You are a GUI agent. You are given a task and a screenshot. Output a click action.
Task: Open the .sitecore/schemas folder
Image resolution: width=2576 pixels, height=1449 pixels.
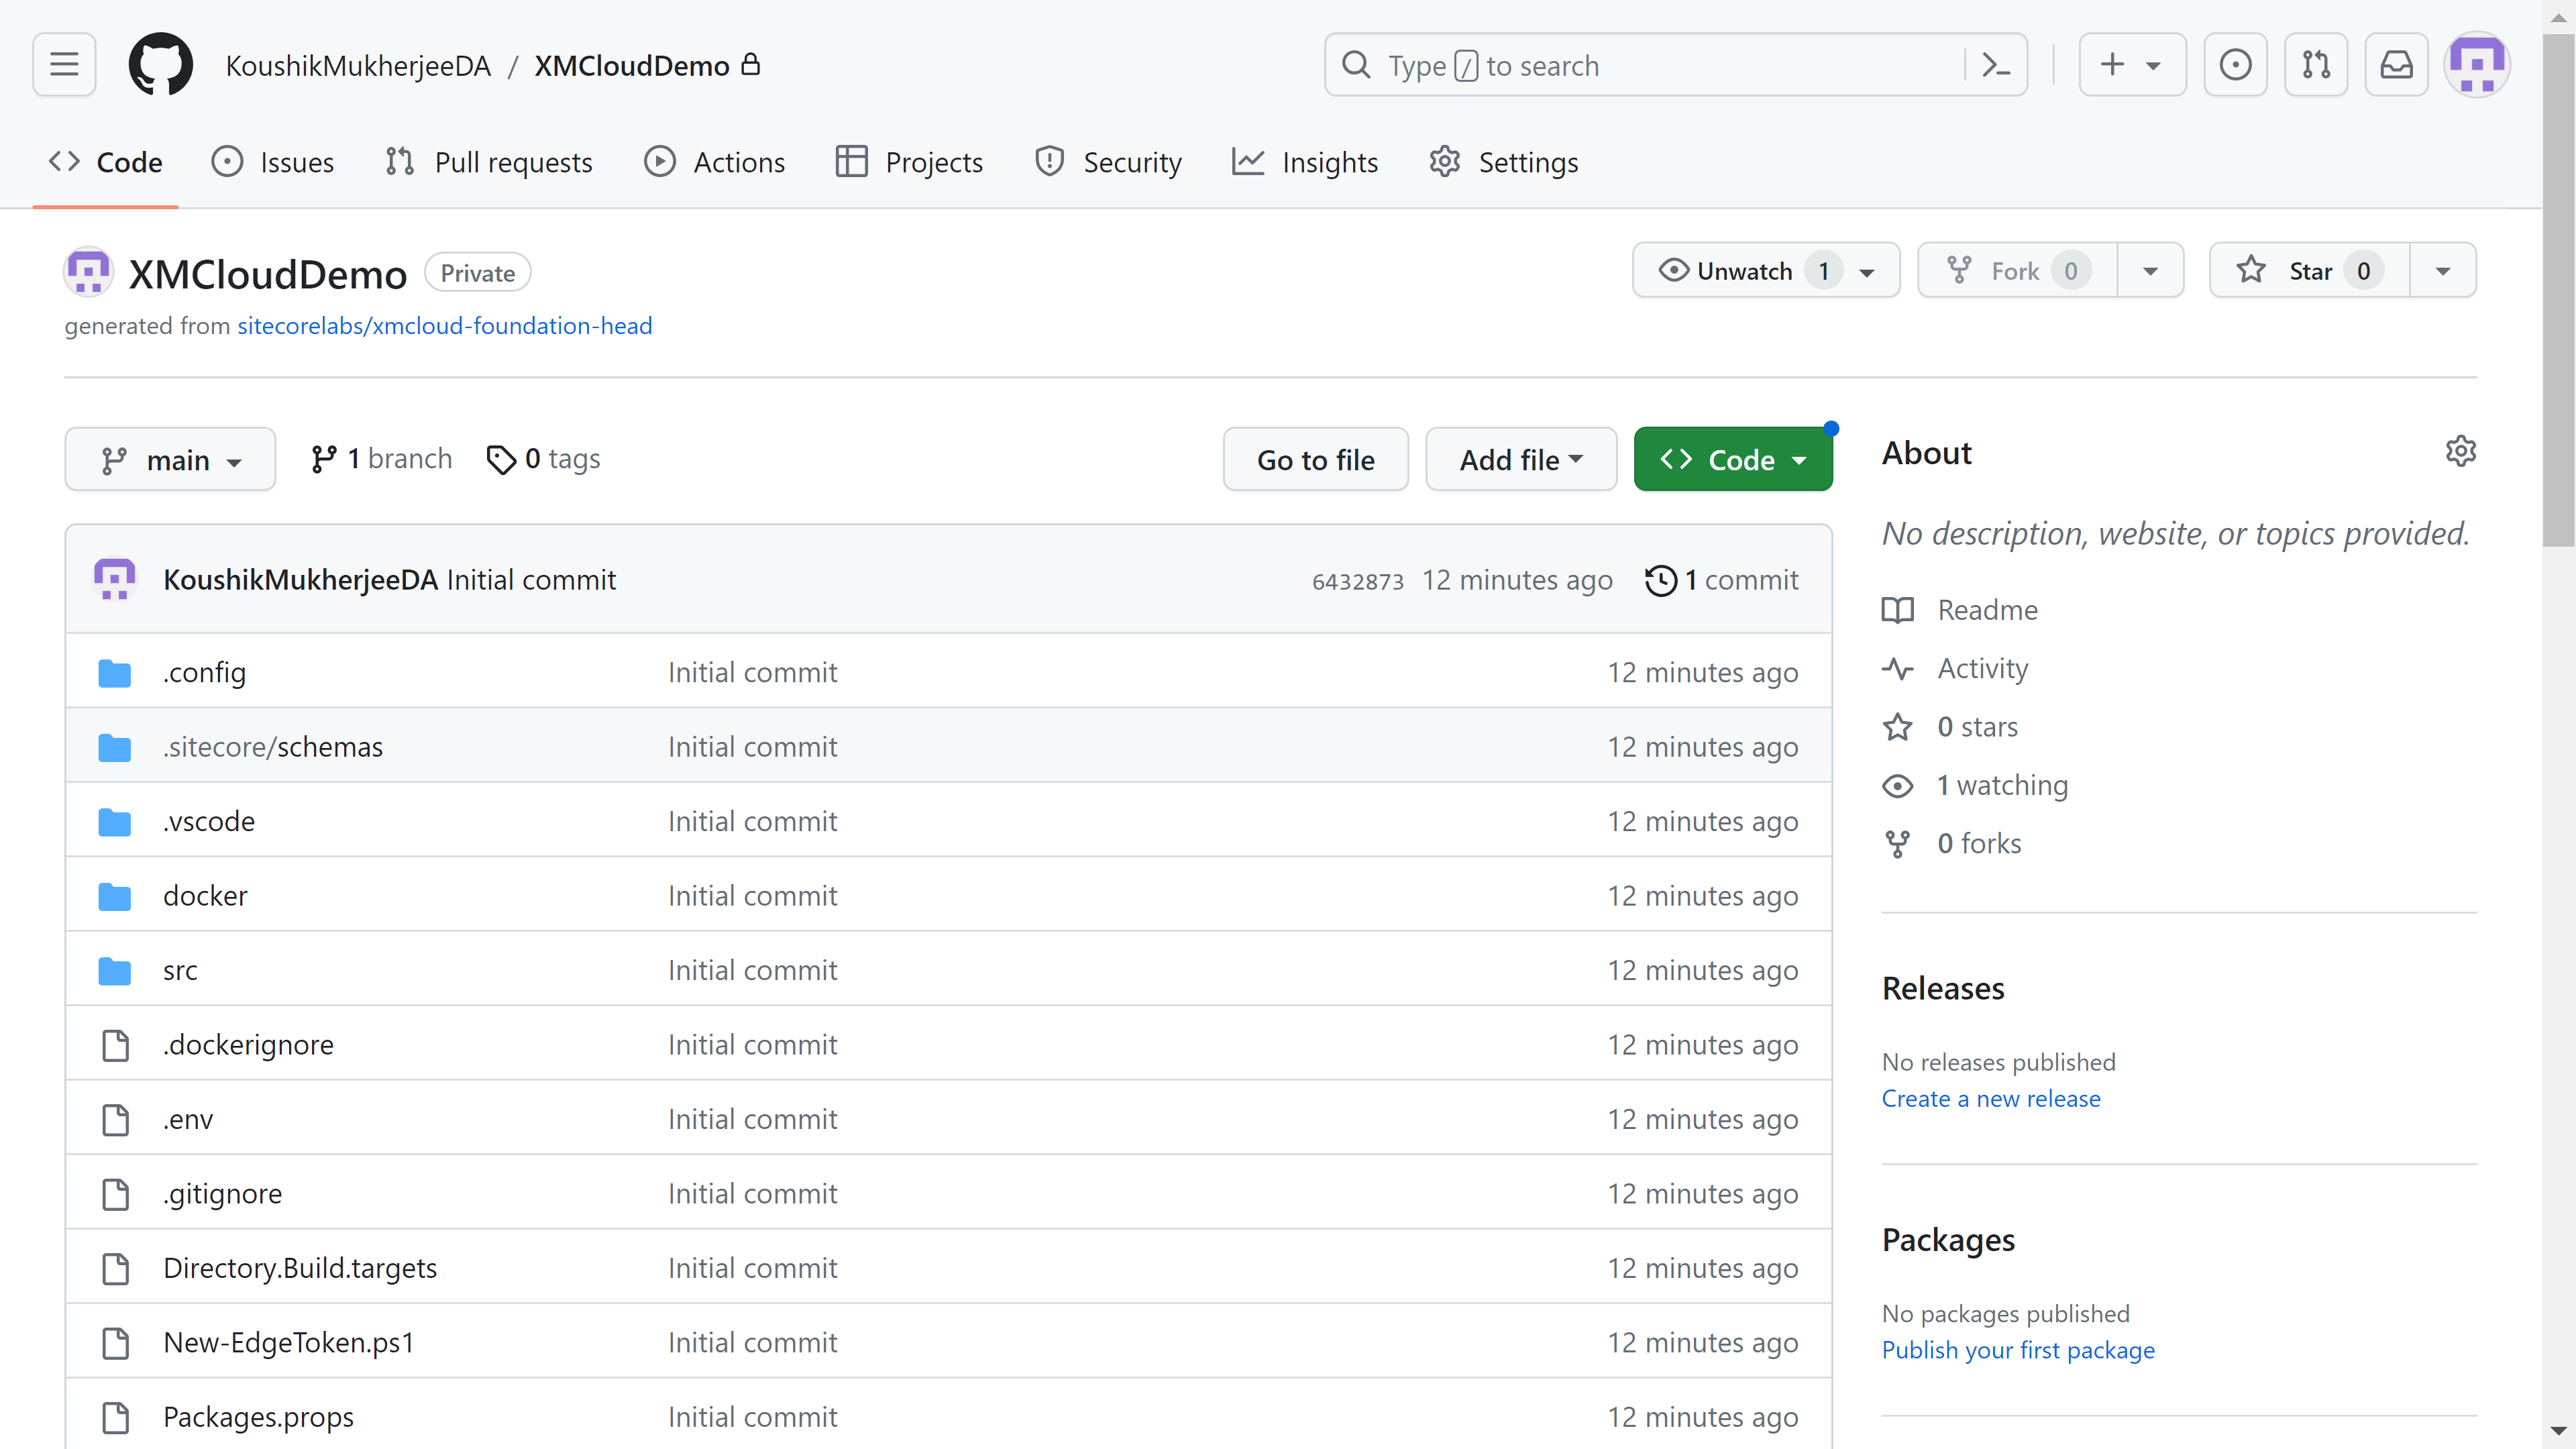(x=272, y=747)
